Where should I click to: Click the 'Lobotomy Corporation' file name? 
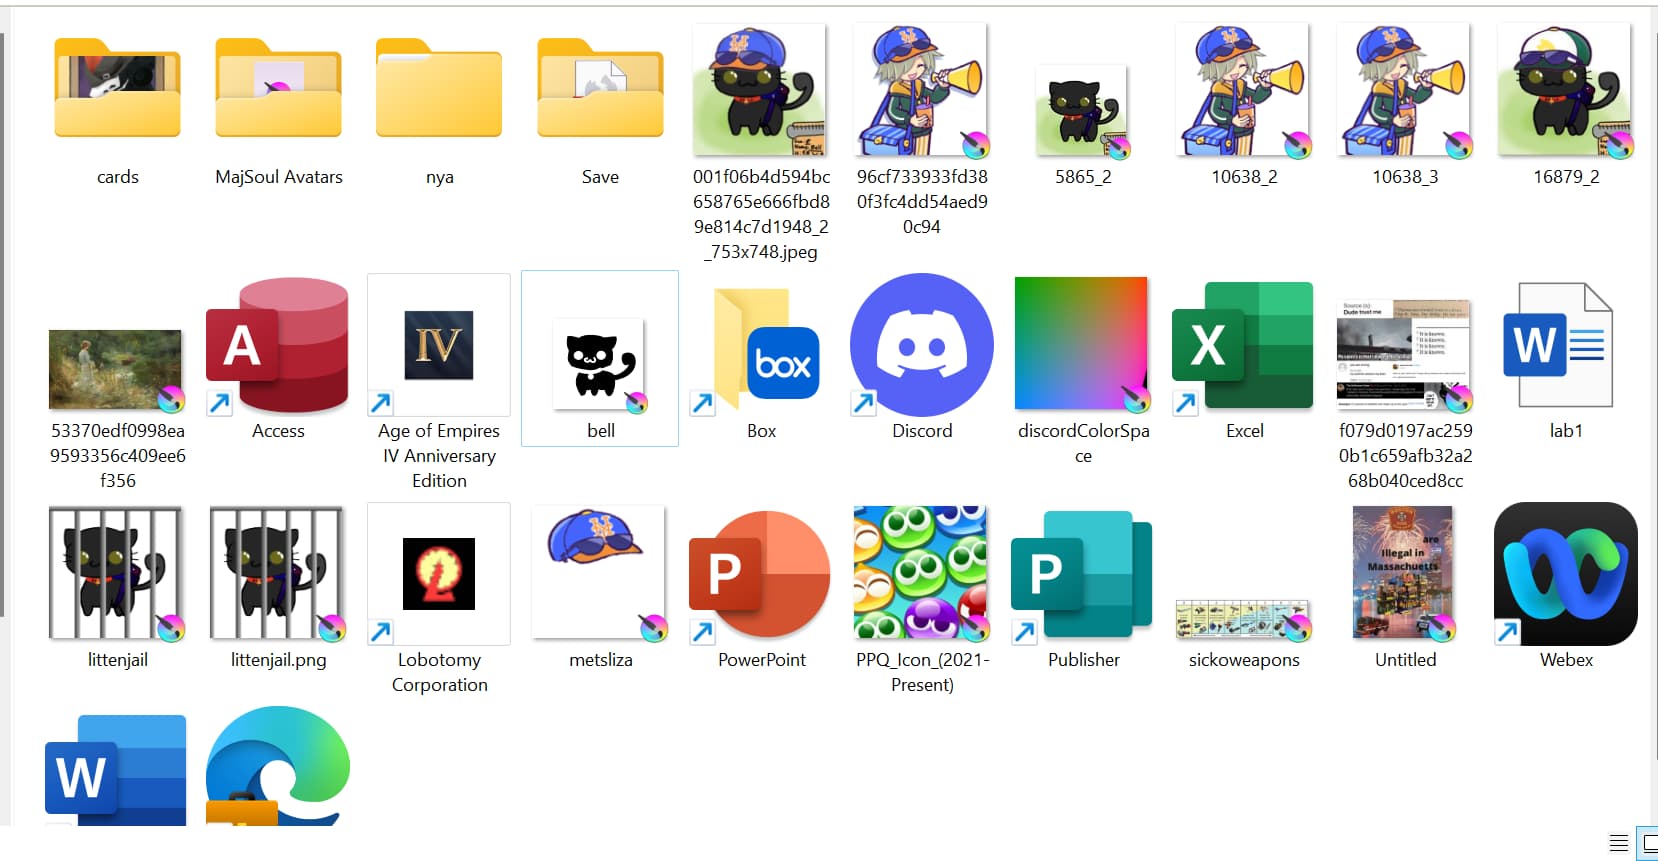pos(439,672)
